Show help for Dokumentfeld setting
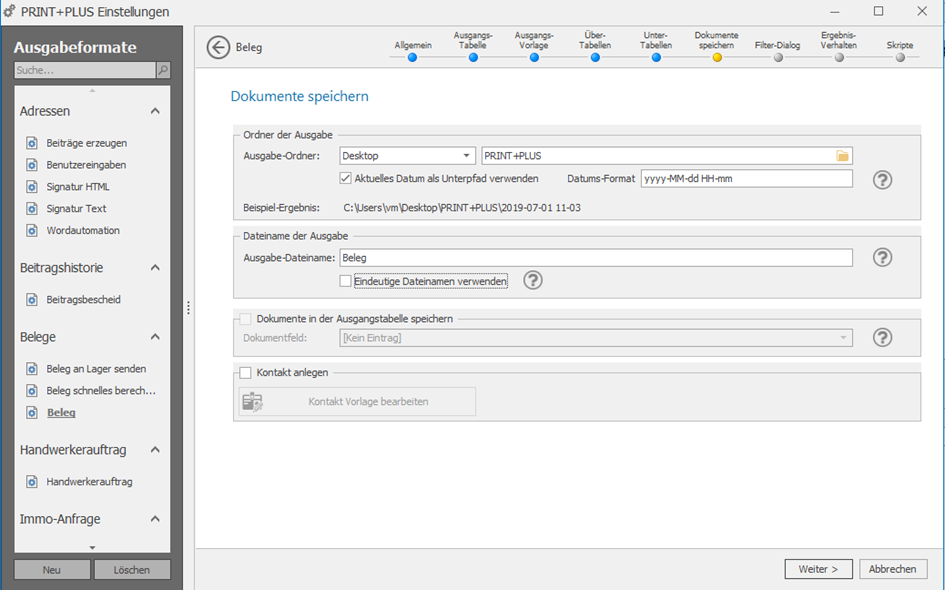The height and width of the screenshot is (590, 945). coord(882,337)
